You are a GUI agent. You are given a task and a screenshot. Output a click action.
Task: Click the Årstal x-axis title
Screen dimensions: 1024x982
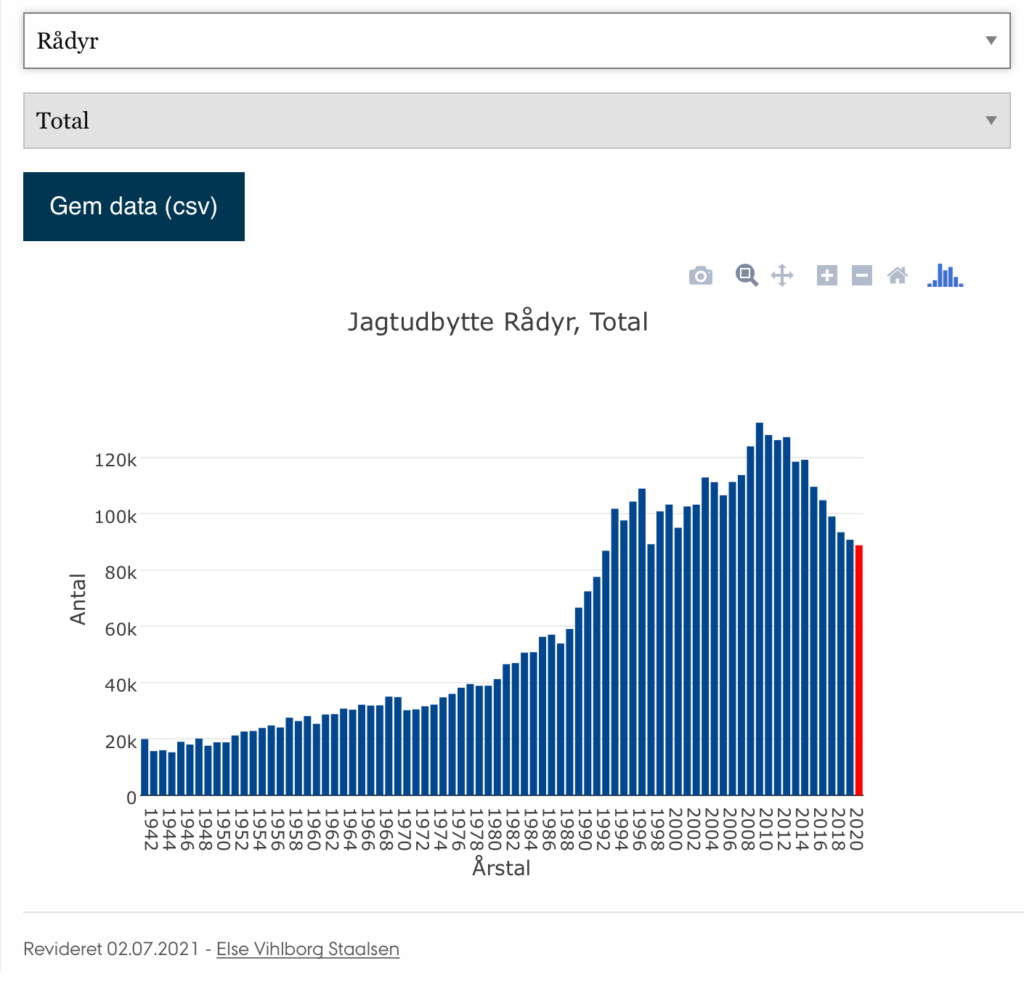point(501,868)
